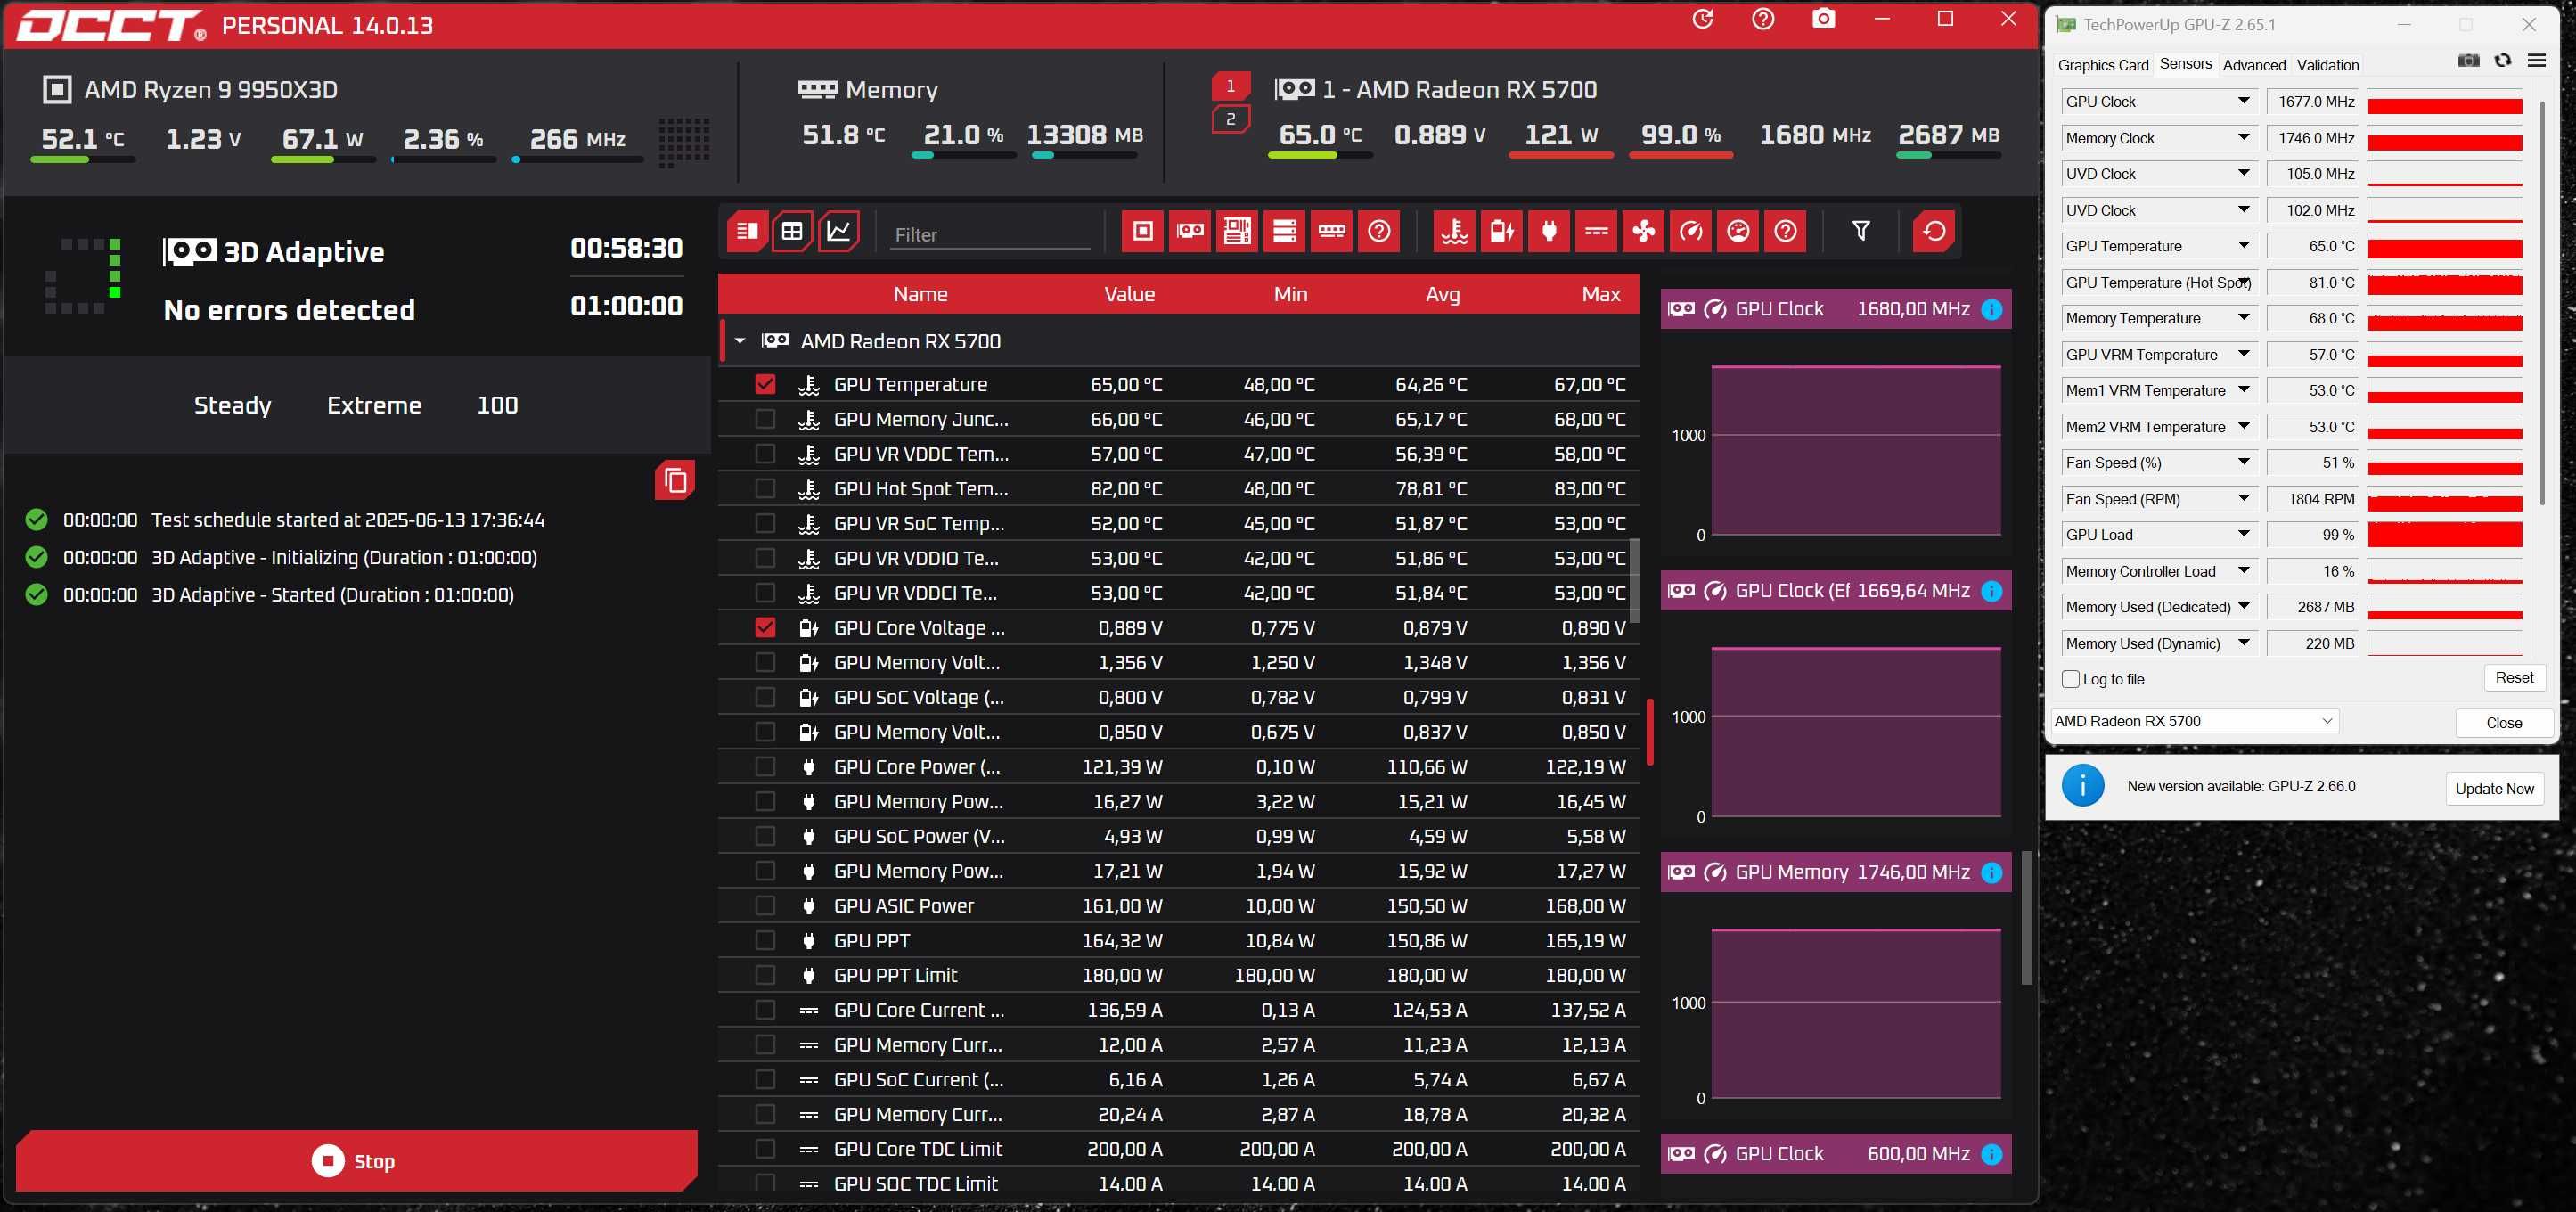Open GPU-Z hamburger menu
2576x1212 pixels.
tap(2536, 61)
